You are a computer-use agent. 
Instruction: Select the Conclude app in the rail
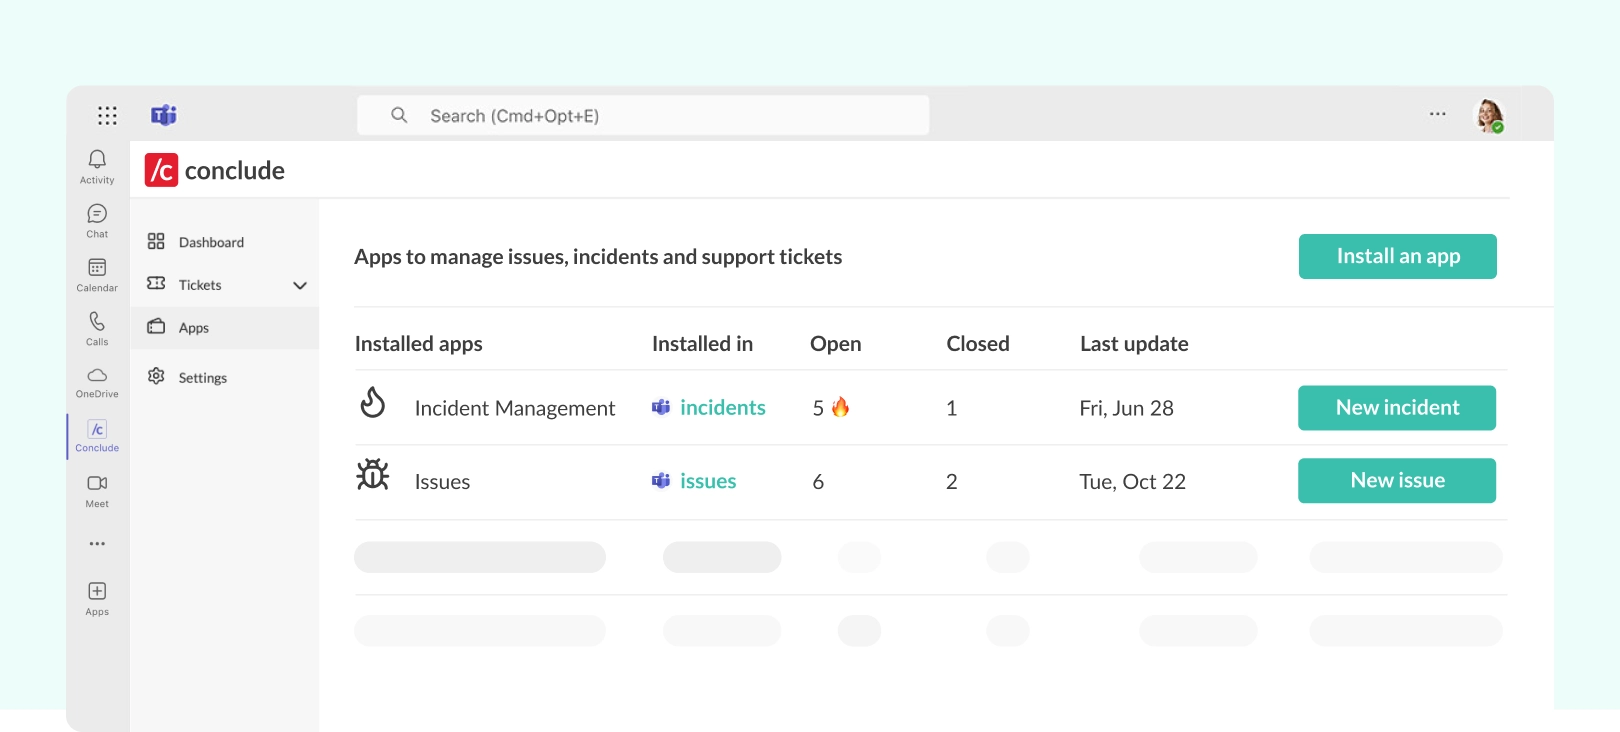pyautogui.click(x=97, y=437)
